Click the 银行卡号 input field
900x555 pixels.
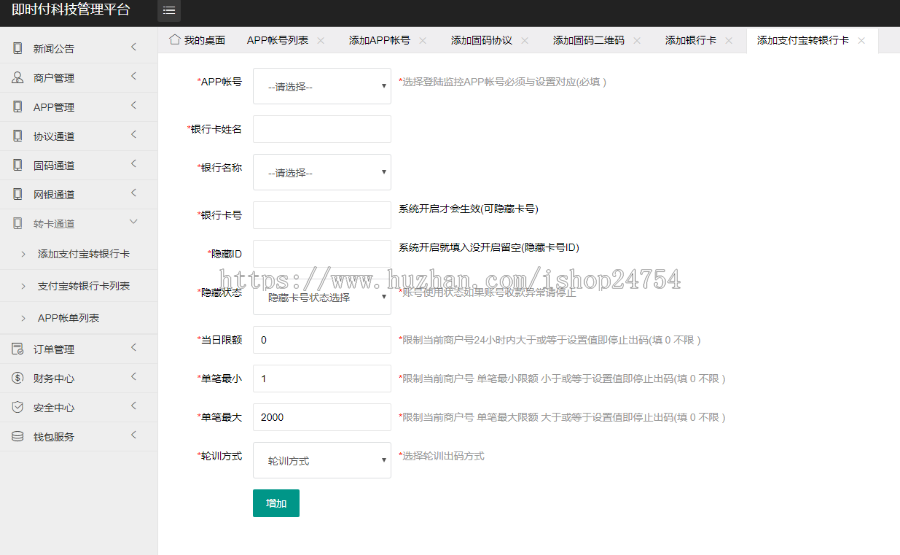(322, 215)
